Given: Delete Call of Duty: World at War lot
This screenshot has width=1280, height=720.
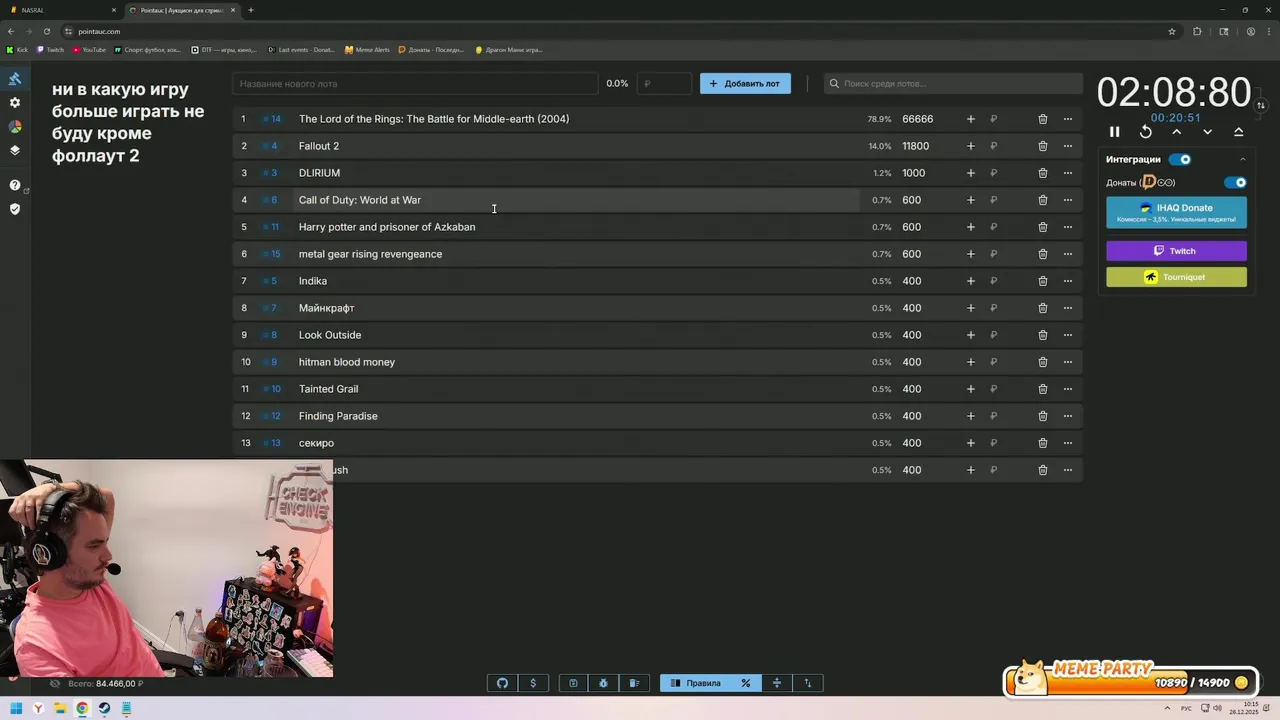Looking at the screenshot, I should pyautogui.click(x=1043, y=200).
